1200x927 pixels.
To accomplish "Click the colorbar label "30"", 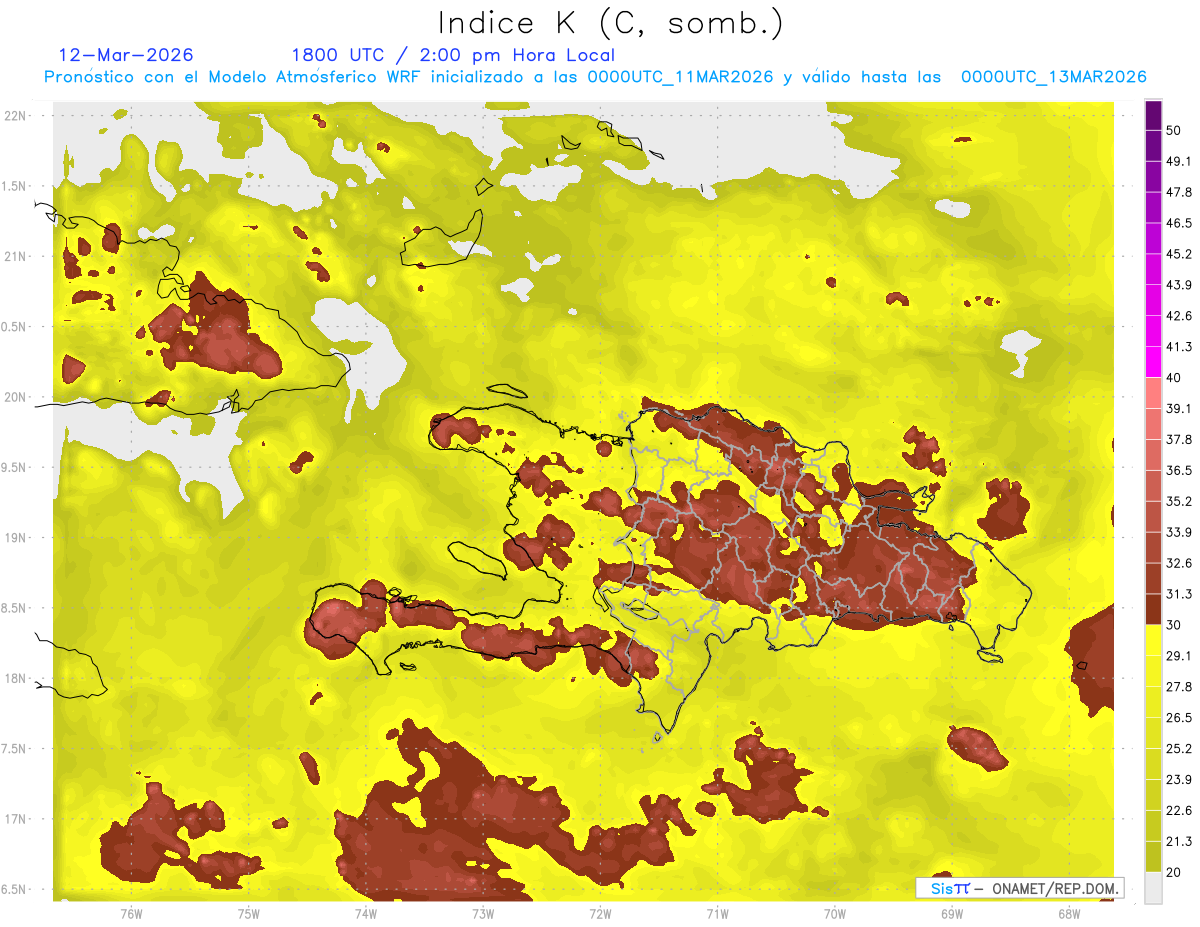I will (x=1174, y=626).
